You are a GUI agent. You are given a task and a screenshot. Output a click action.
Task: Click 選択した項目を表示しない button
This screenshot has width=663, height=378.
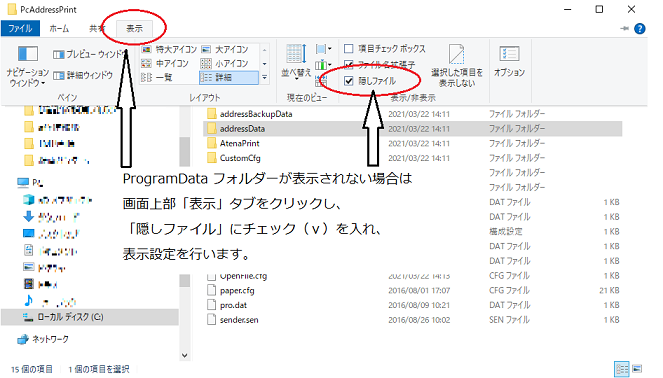[x=457, y=66]
